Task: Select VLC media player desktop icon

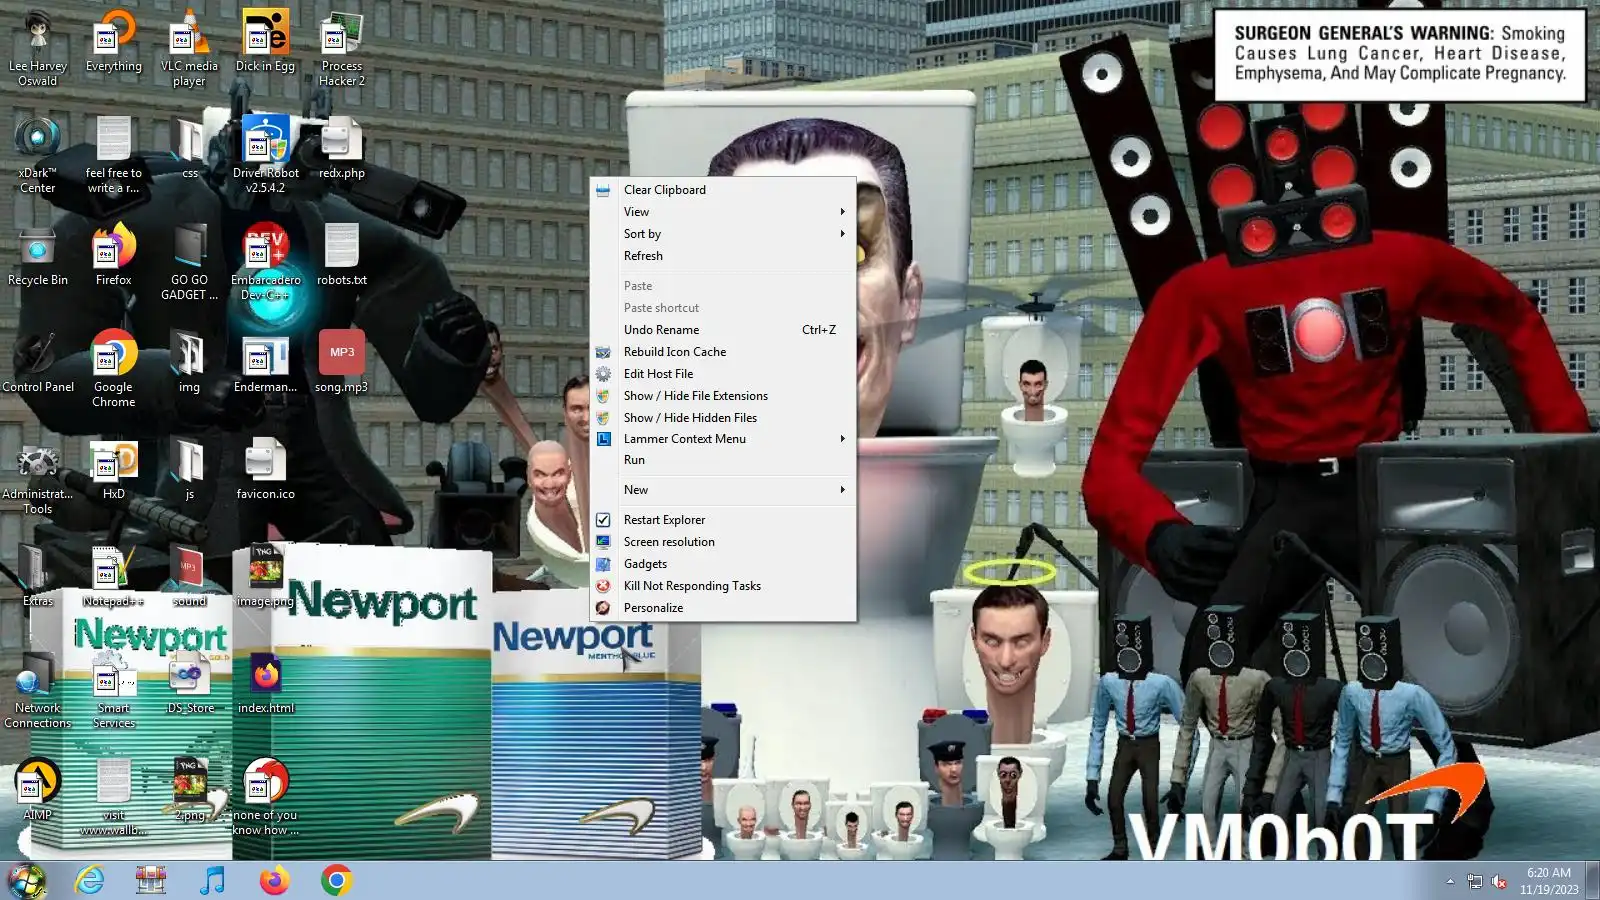Action: click(189, 46)
